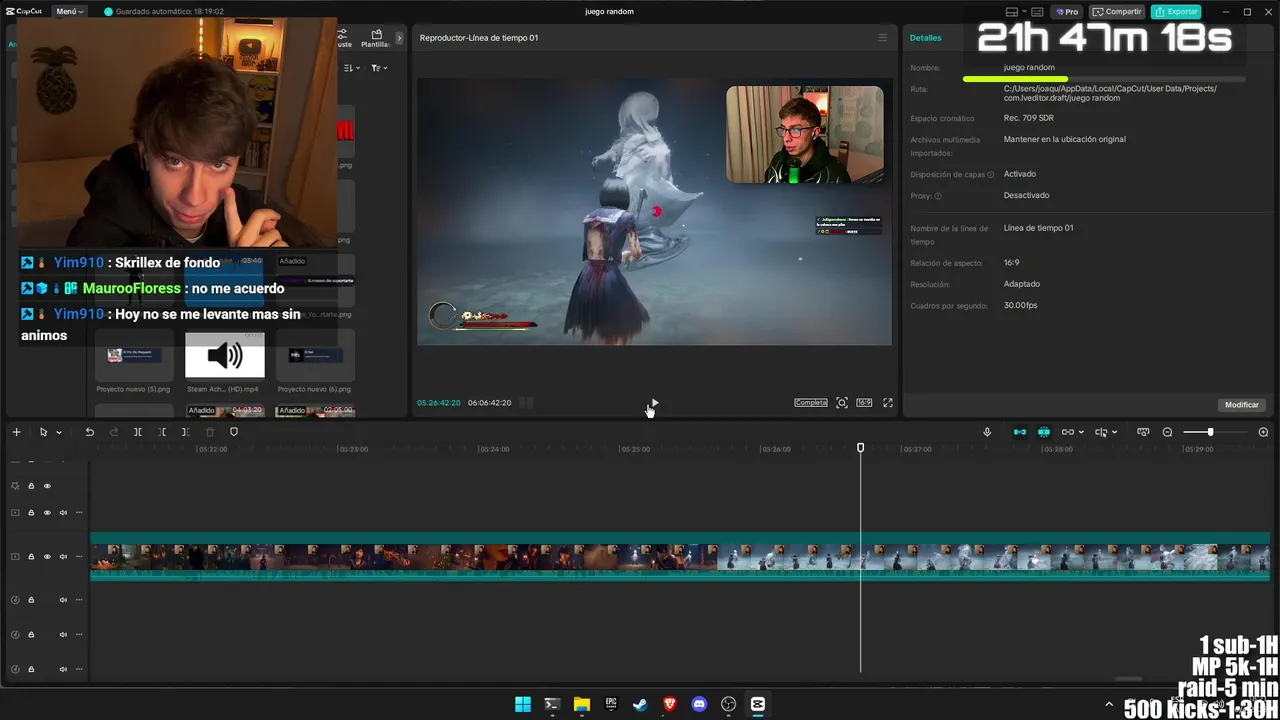Open File Explorer from taskbar
Viewport: 1280px width, 720px height.
click(582, 704)
